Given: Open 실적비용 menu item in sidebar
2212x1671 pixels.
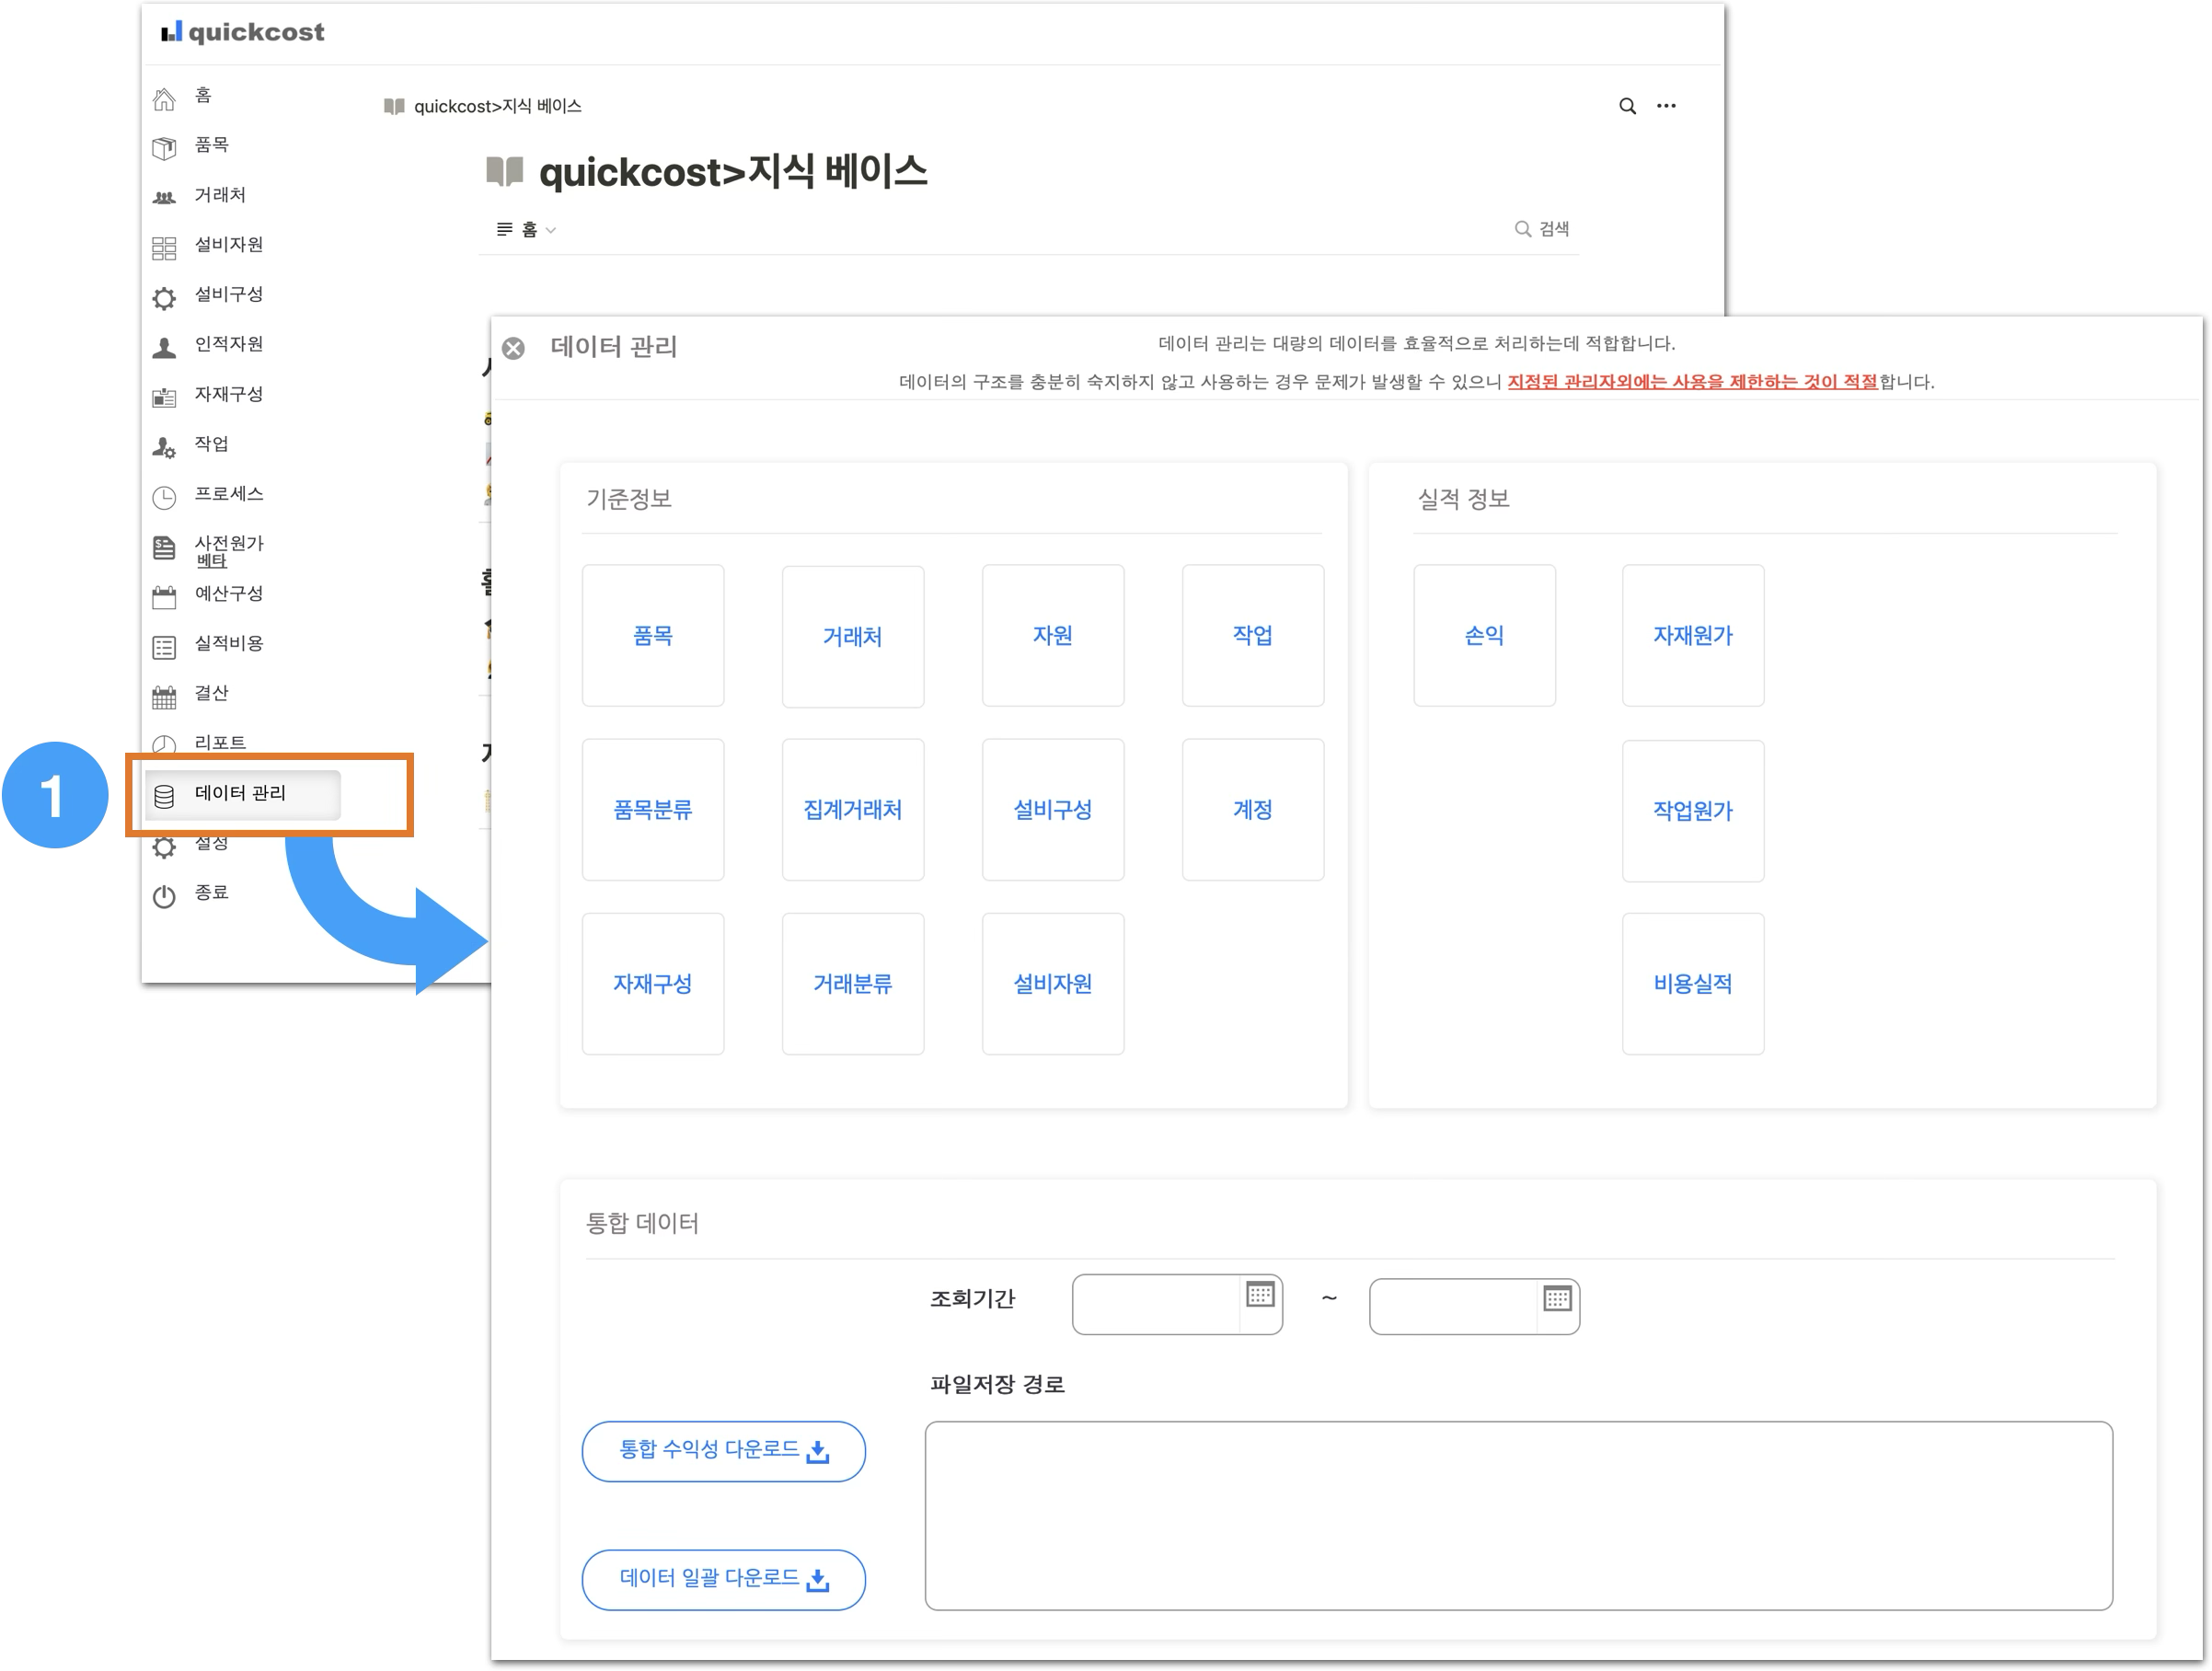Looking at the screenshot, I should (x=228, y=643).
